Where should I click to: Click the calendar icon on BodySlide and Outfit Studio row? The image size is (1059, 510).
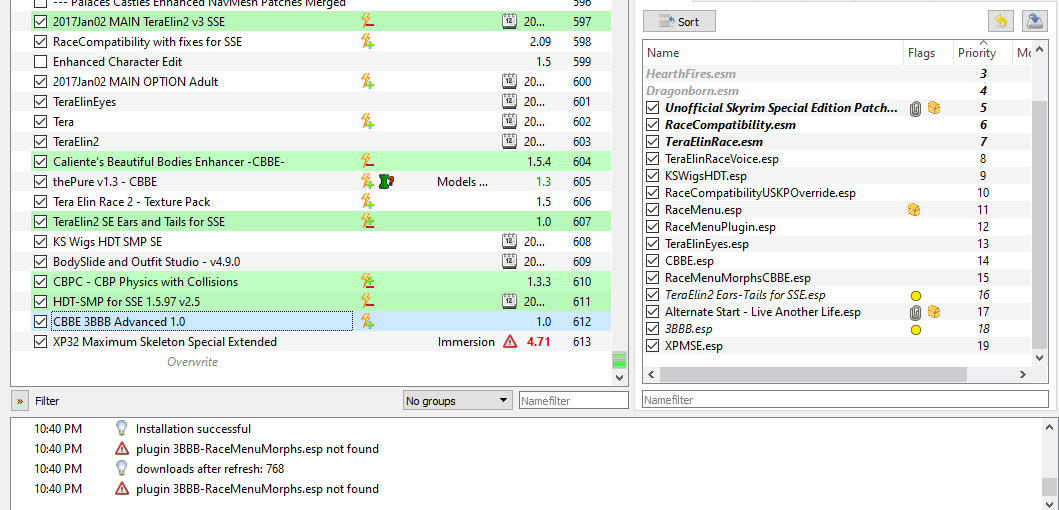click(509, 261)
